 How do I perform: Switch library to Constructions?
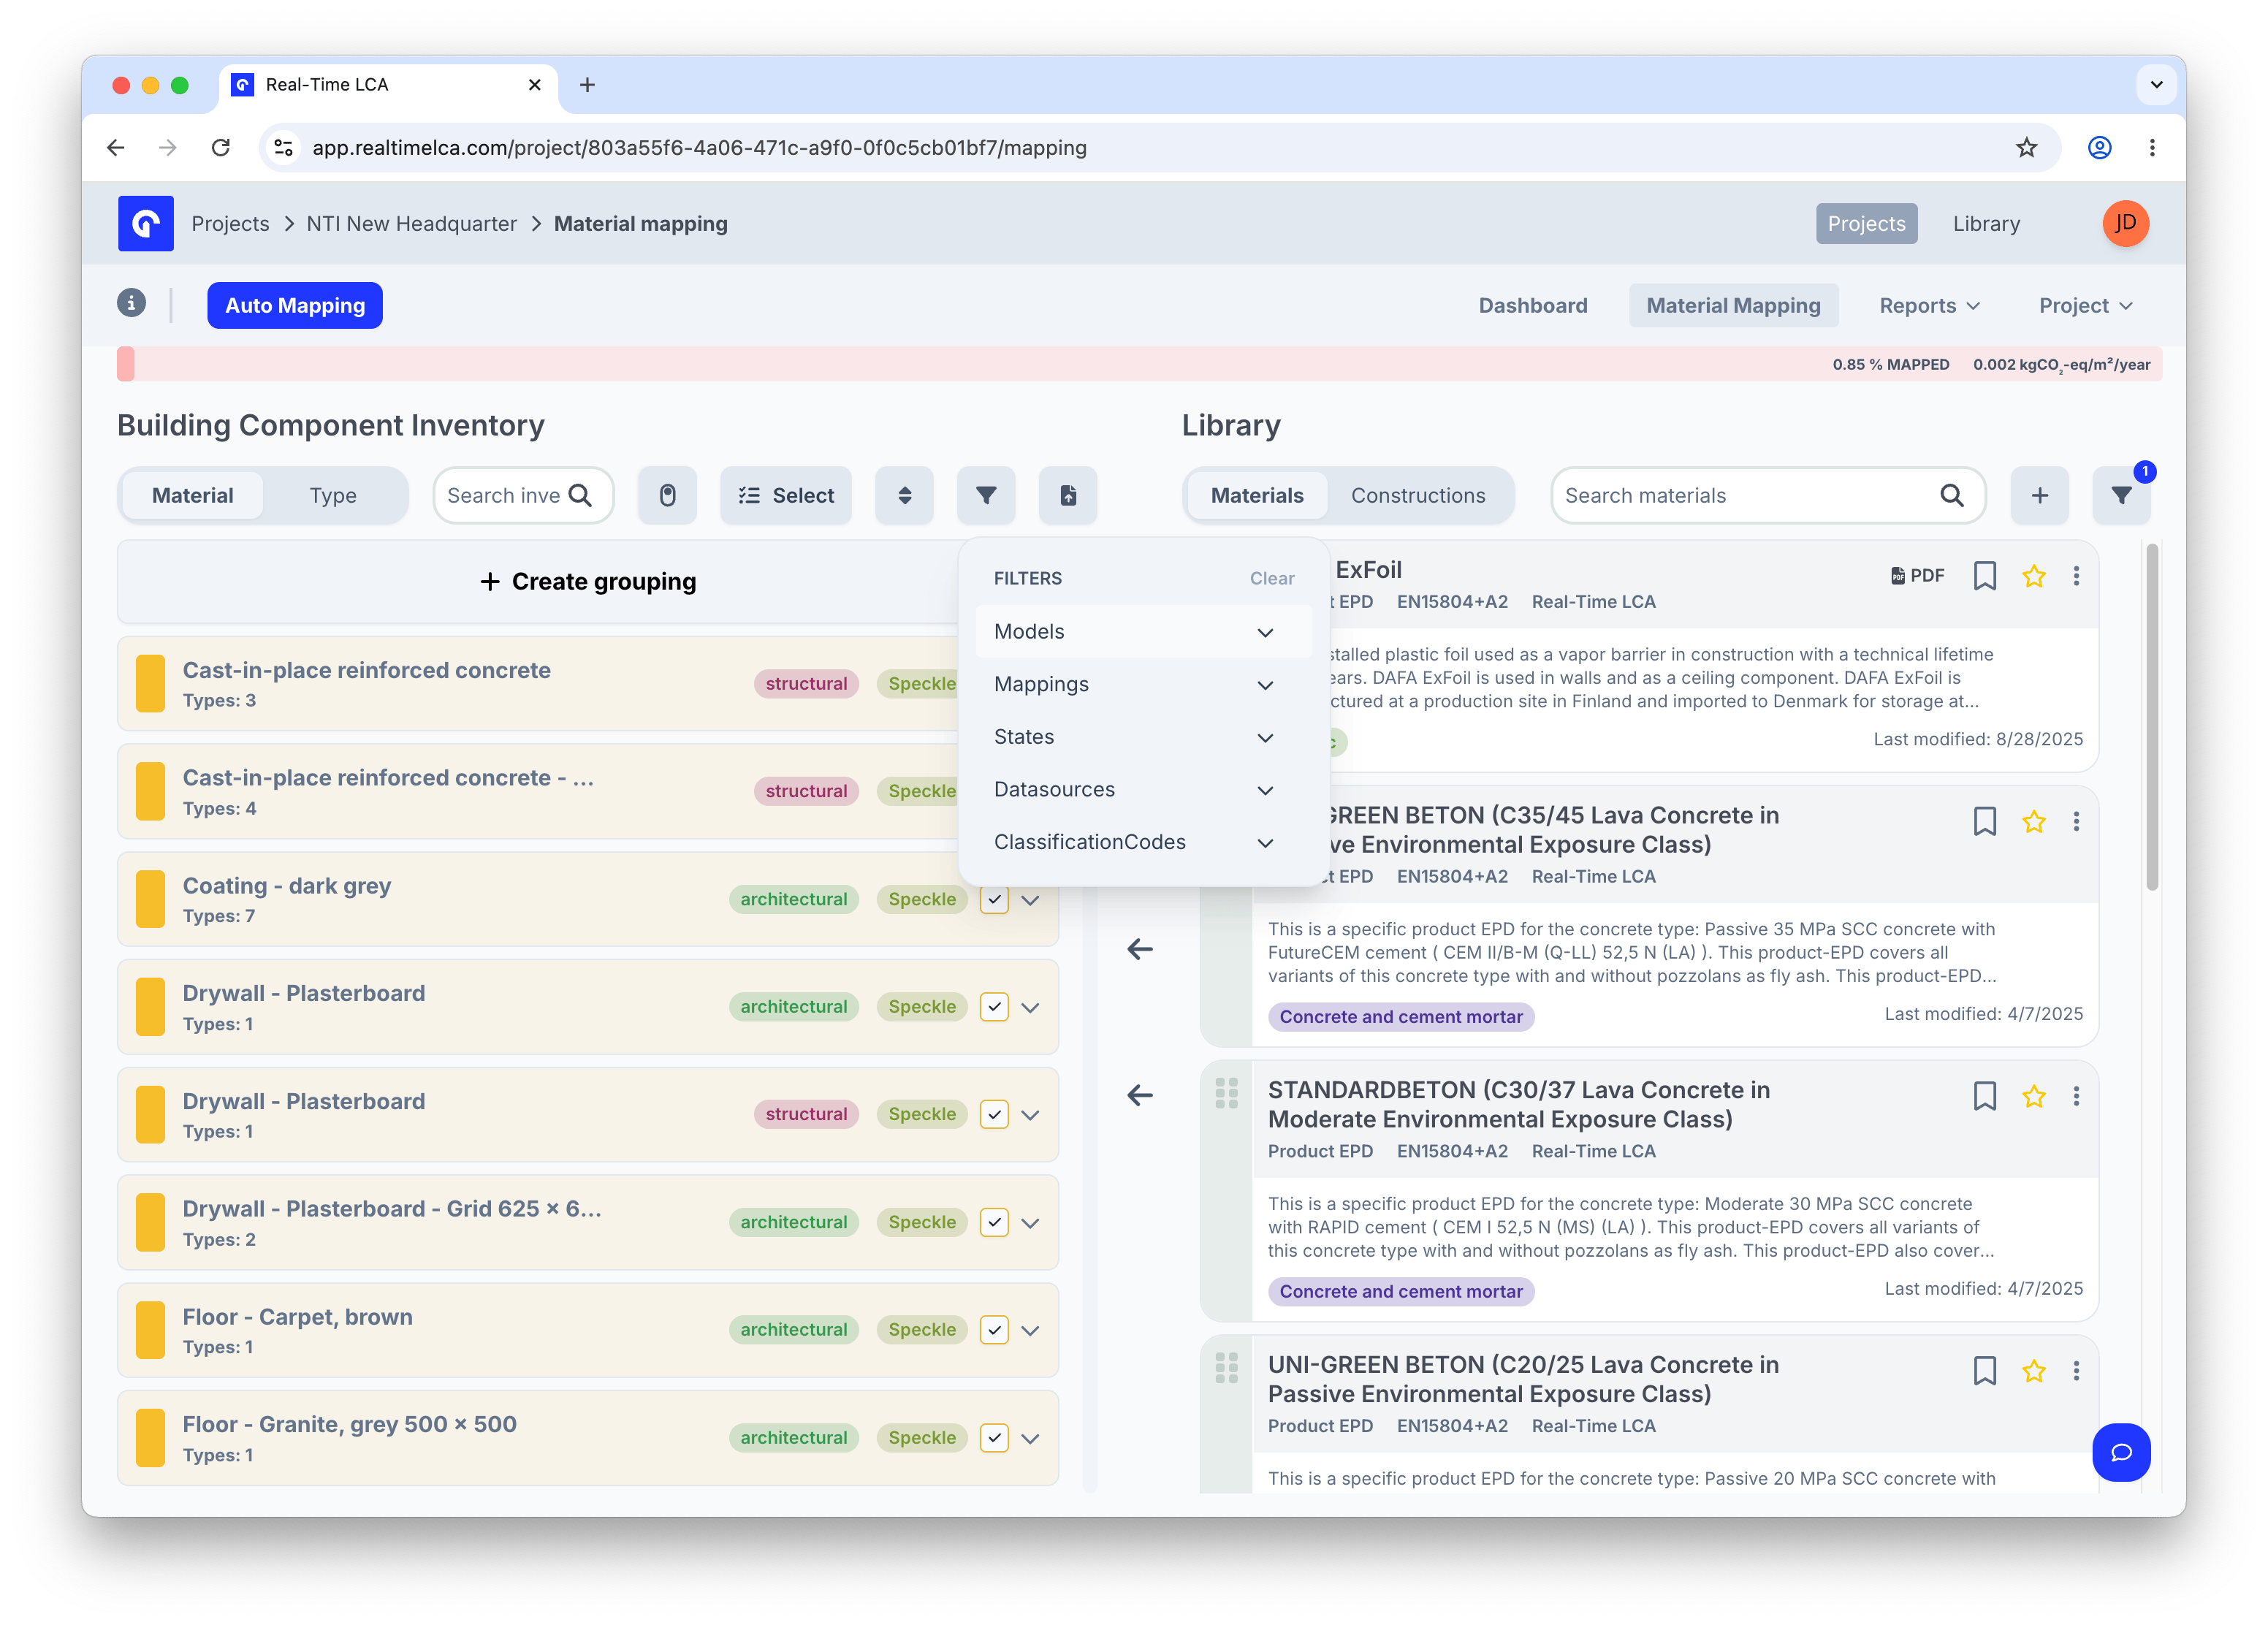(1418, 495)
